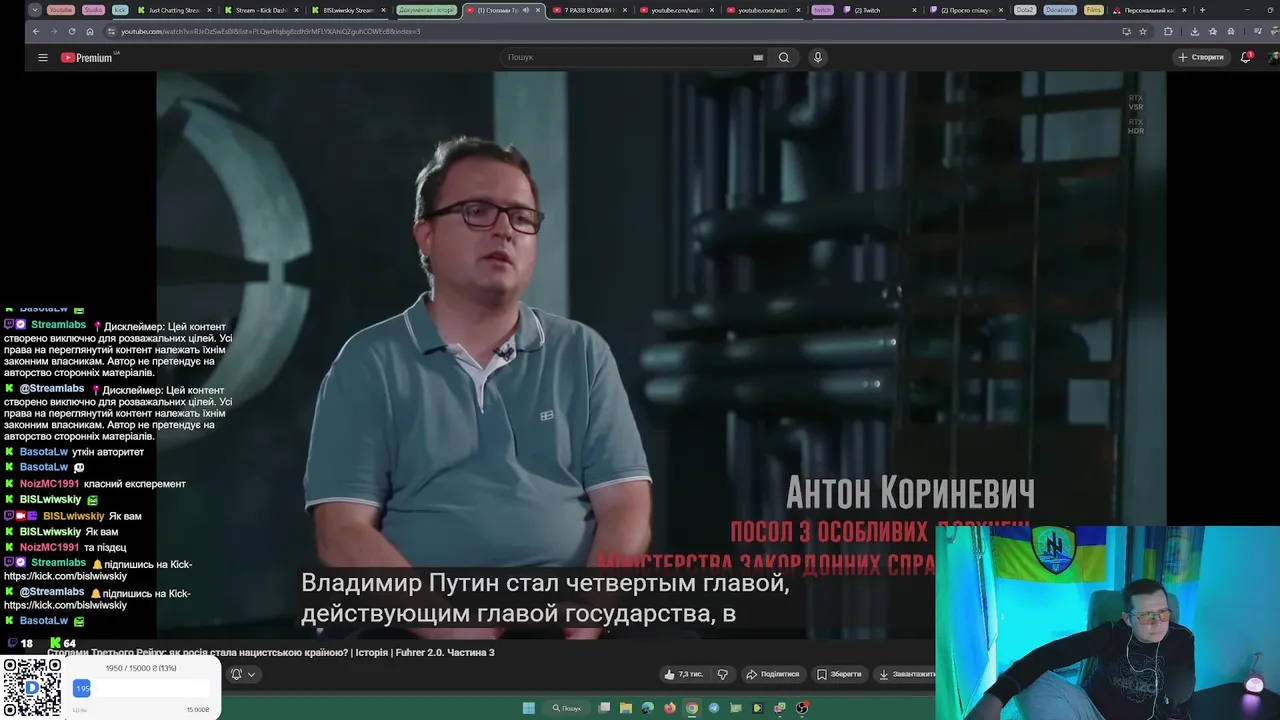Viewport: 1280px width, 720px height.
Task: Open File Explorer from the taskbar
Action: pyautogui.click(x=626, y=708)
